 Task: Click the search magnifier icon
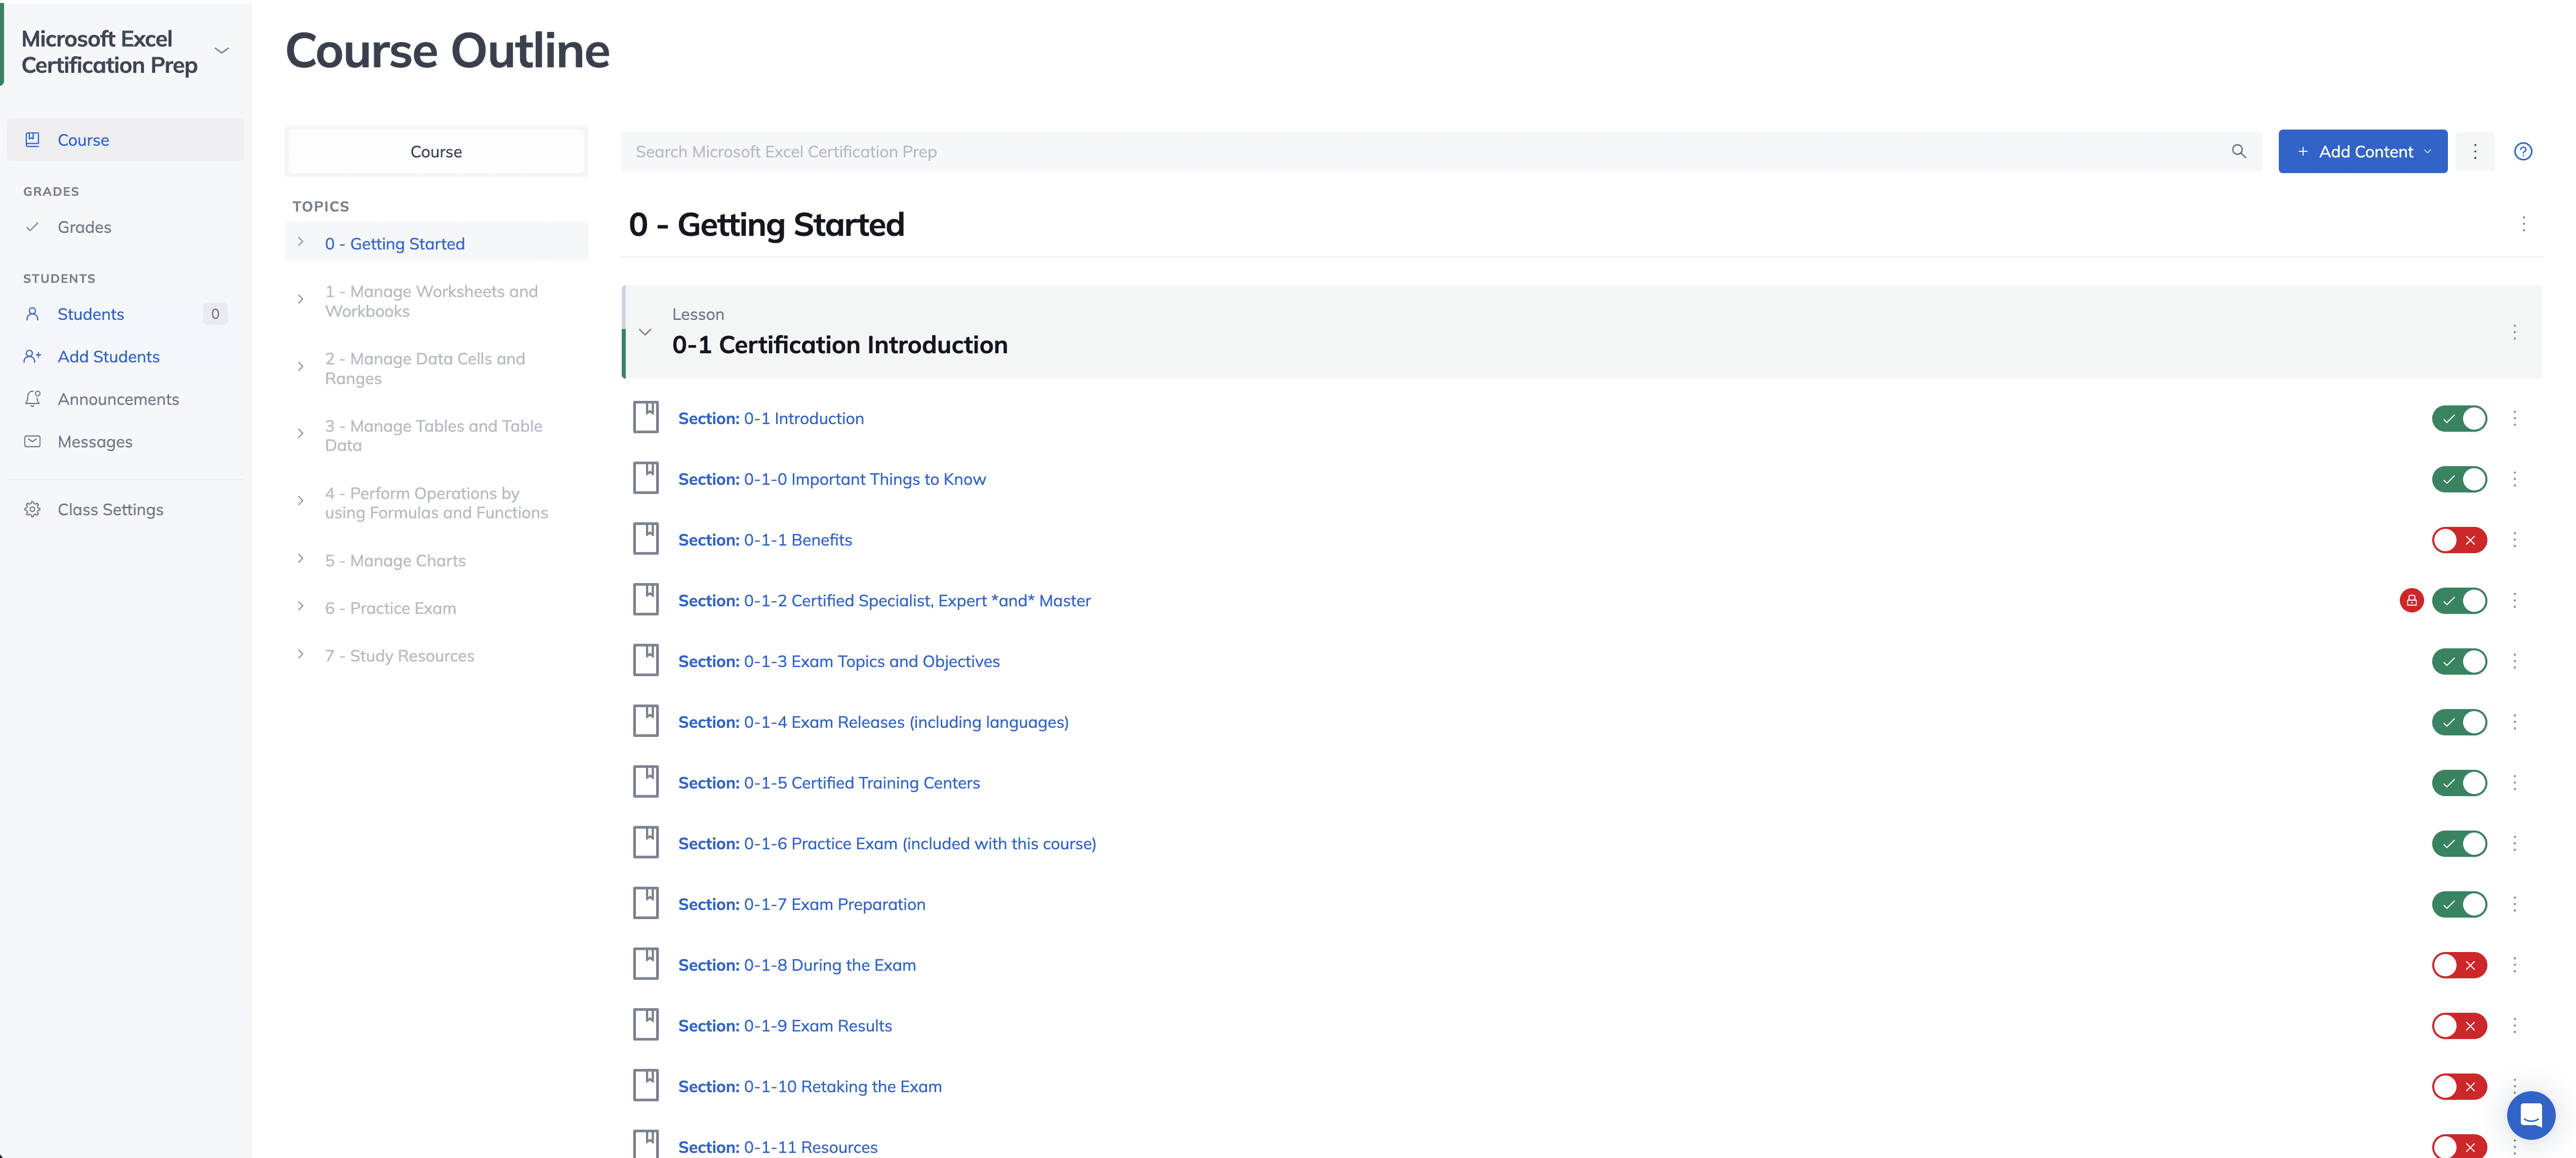point(2238,151)
